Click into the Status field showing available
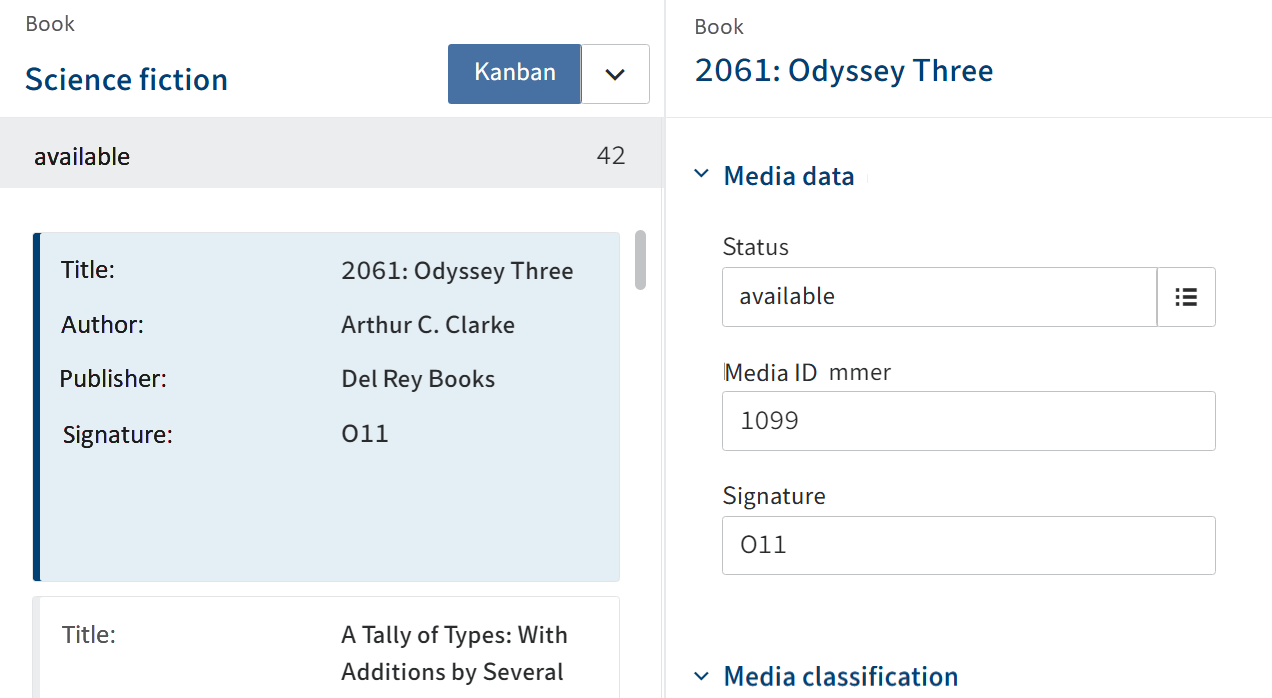 938,297
